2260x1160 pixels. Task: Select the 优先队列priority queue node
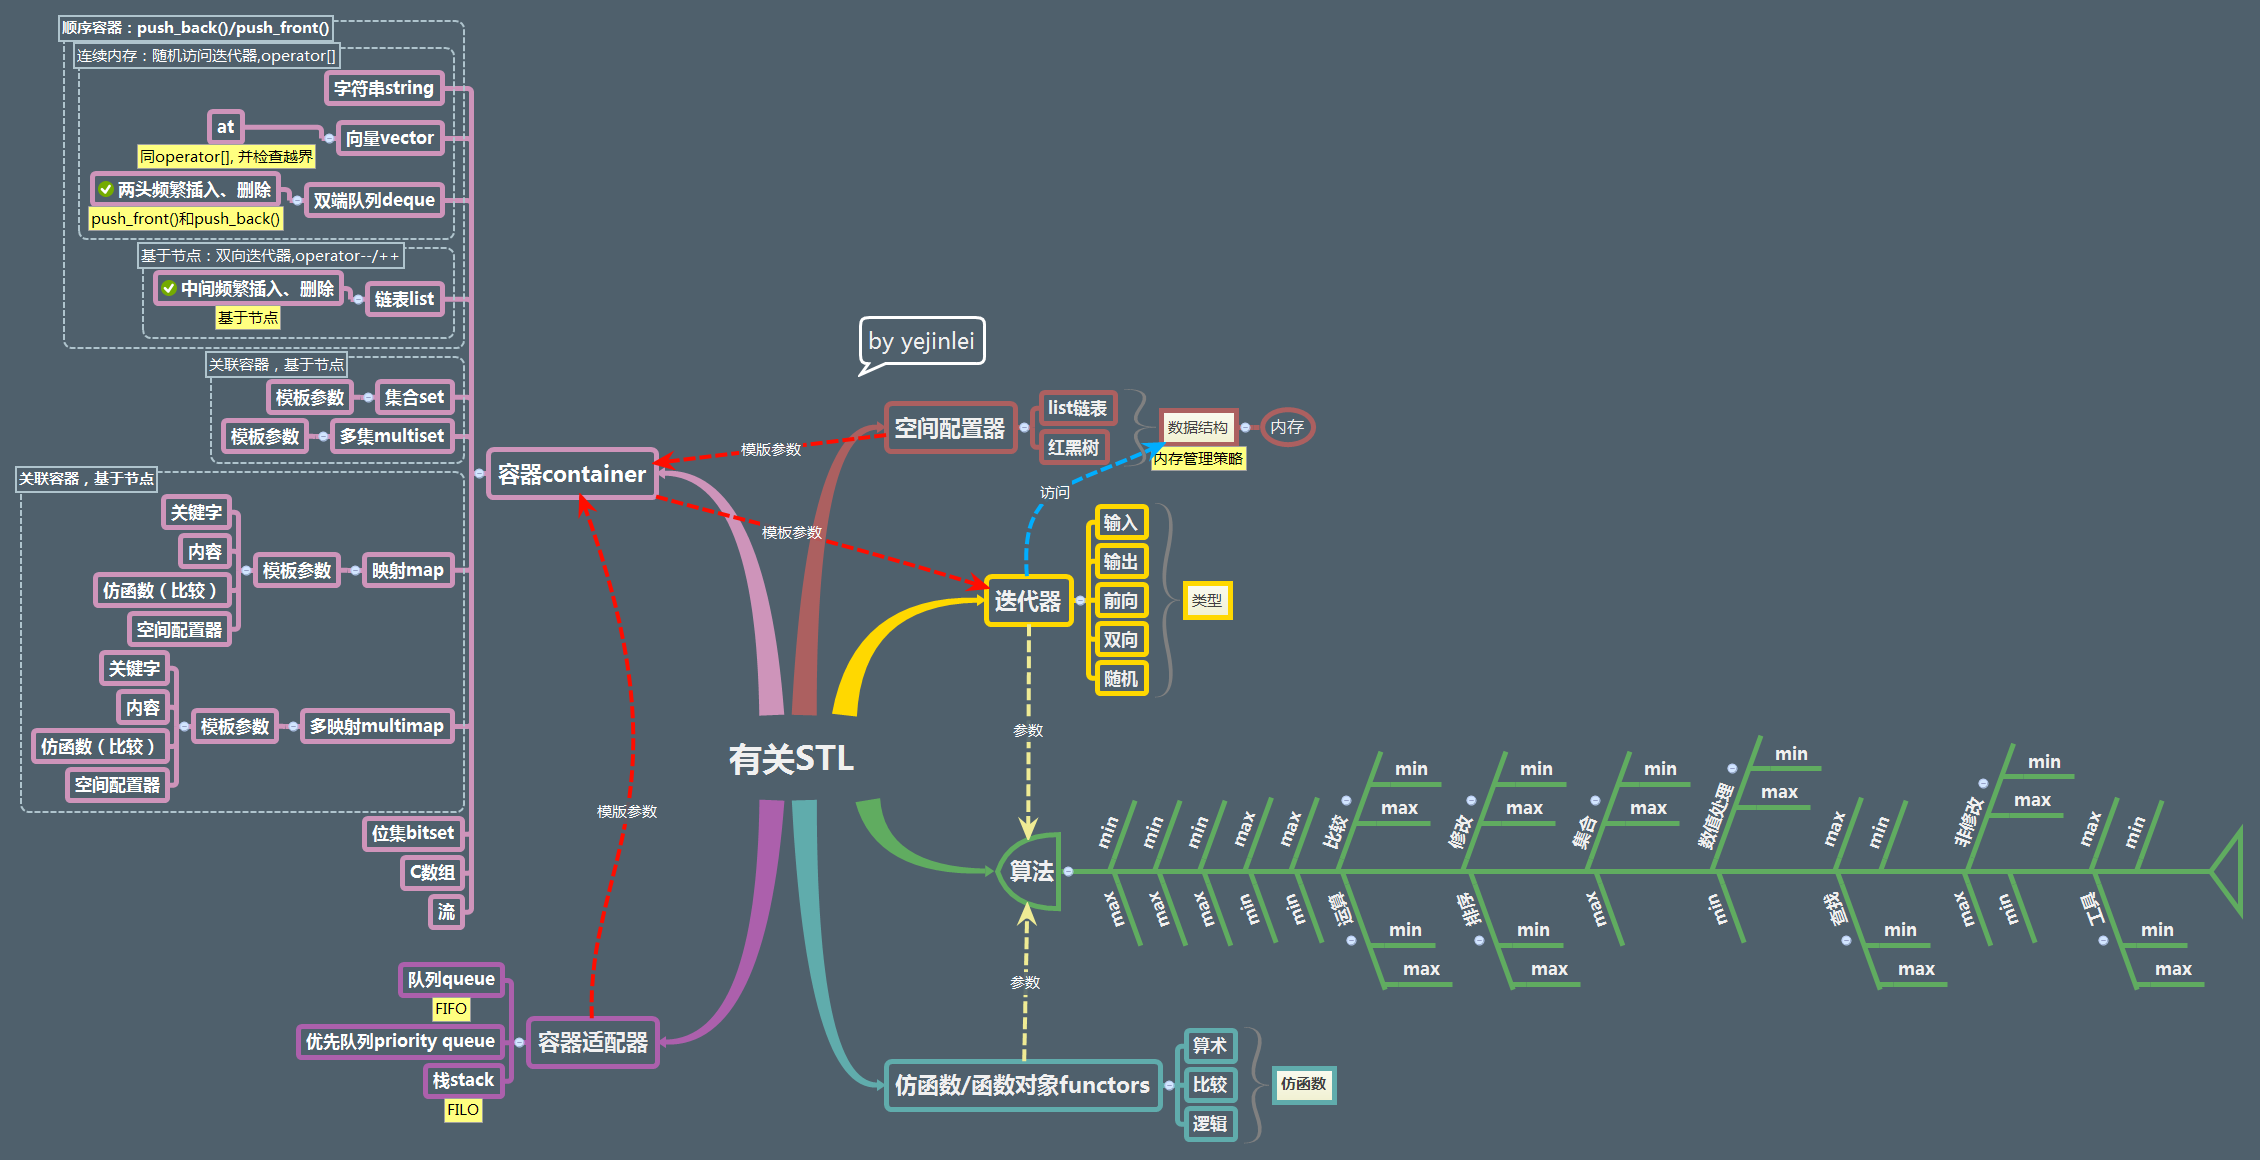[400, 1041]
